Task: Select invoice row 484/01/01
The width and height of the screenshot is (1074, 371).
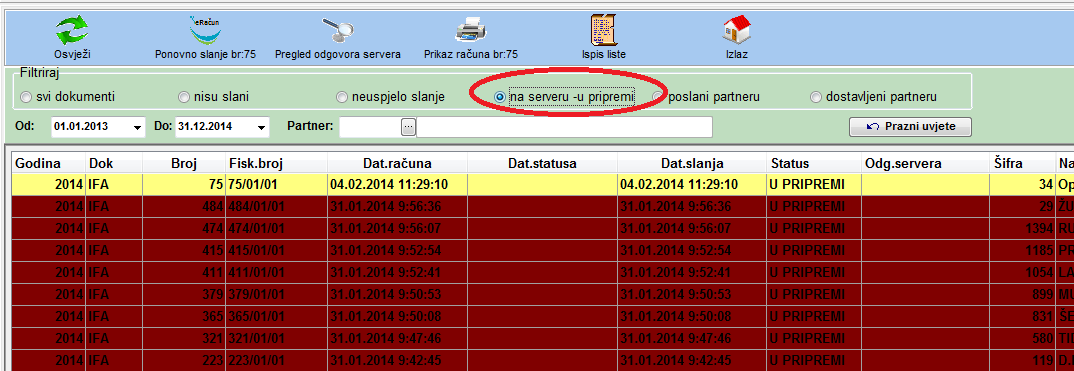Action: [x=537, y=207]
